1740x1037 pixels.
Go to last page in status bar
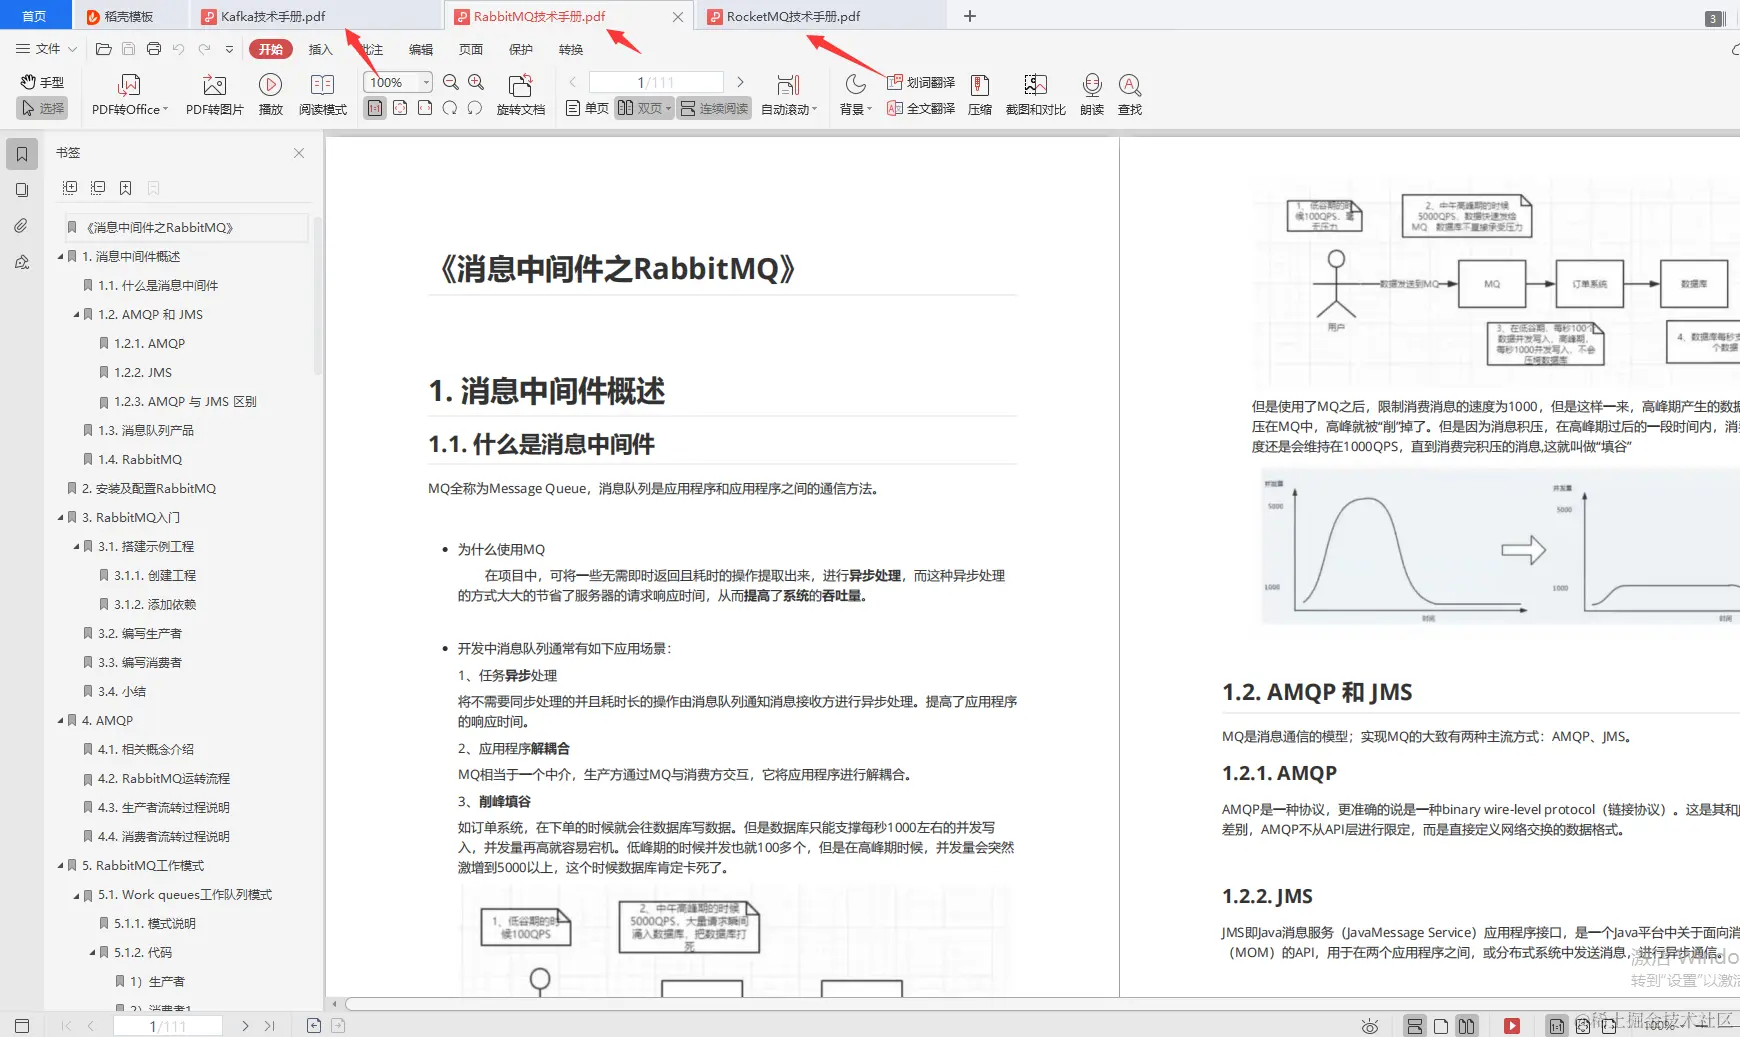[x=270, y=1026]
